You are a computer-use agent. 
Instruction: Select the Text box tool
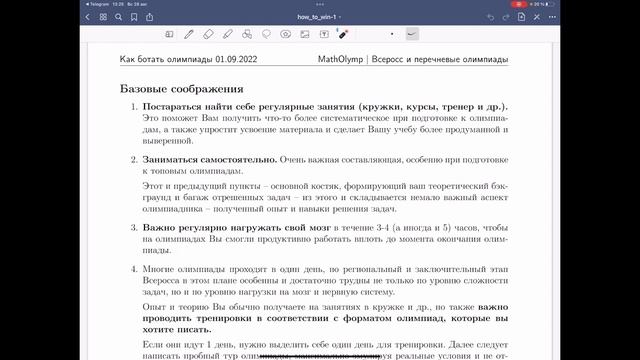pyautogui.click(x=324, y=34)
